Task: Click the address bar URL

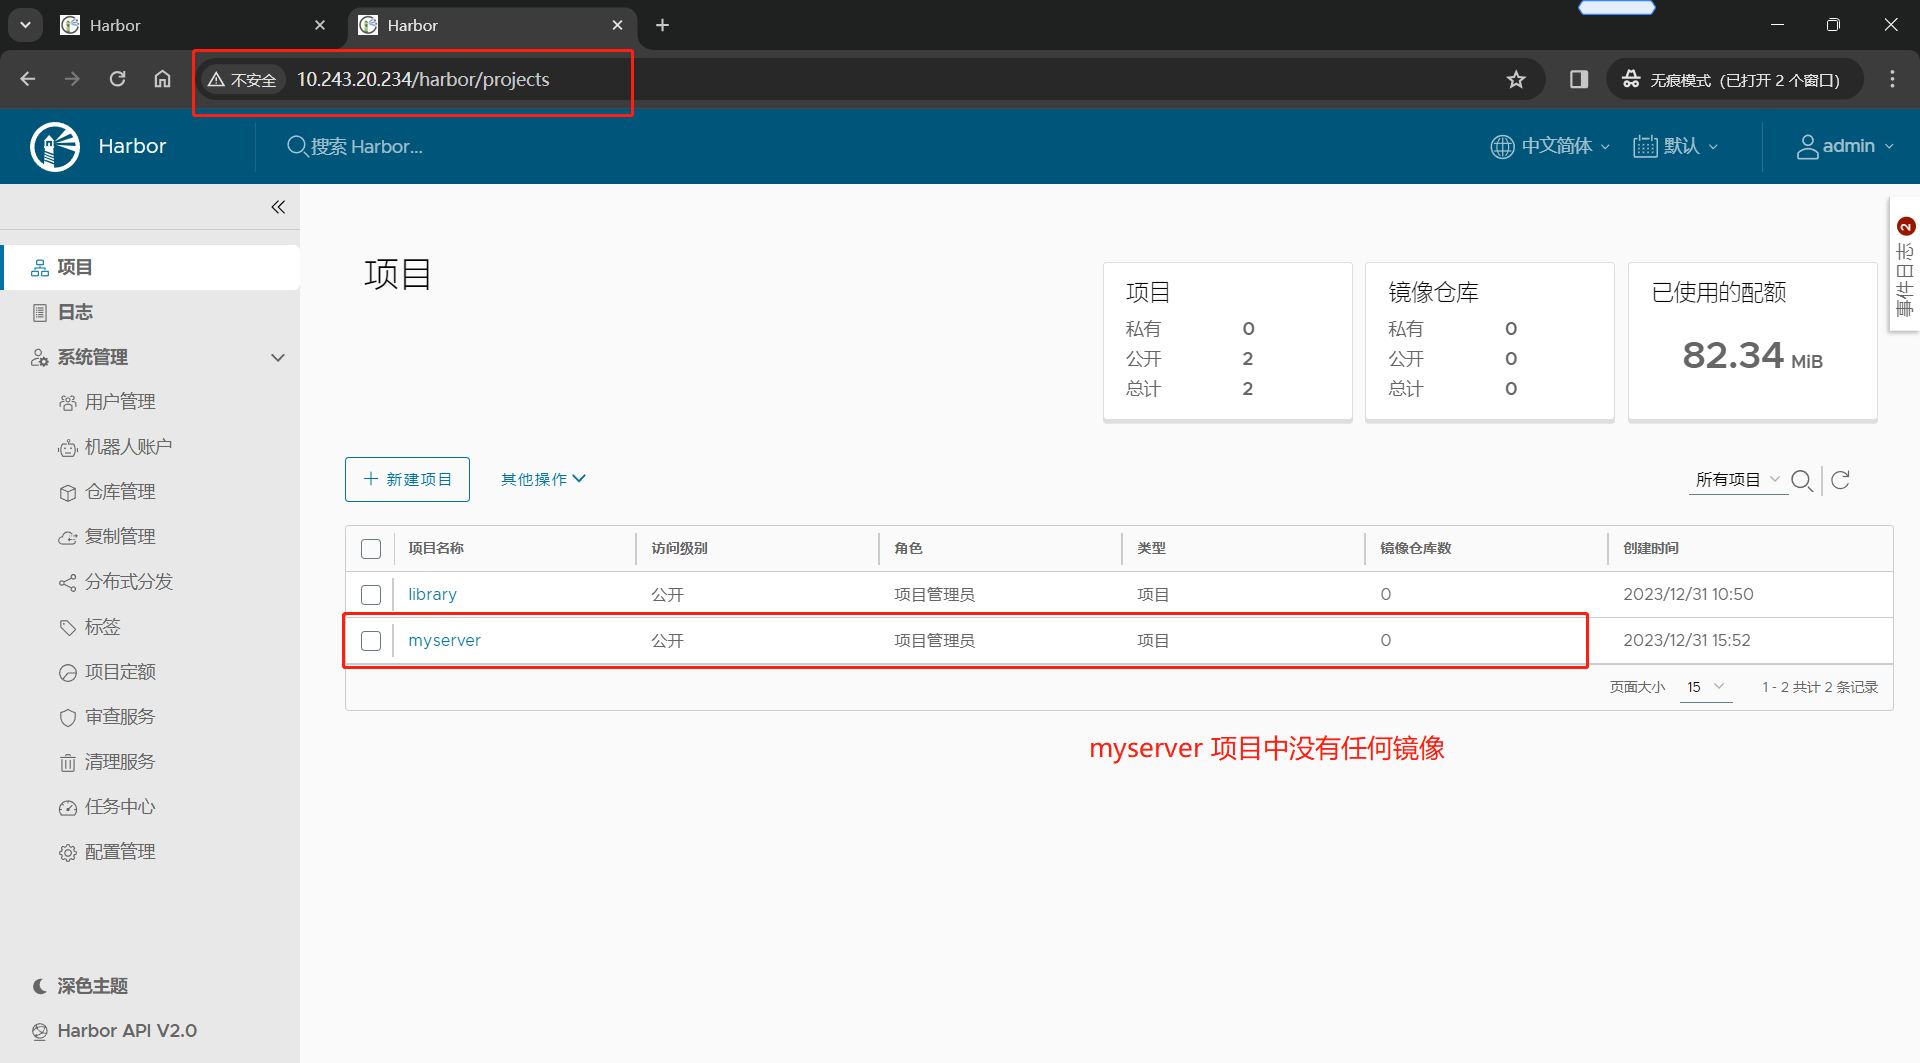Action: tap(423, 80)
